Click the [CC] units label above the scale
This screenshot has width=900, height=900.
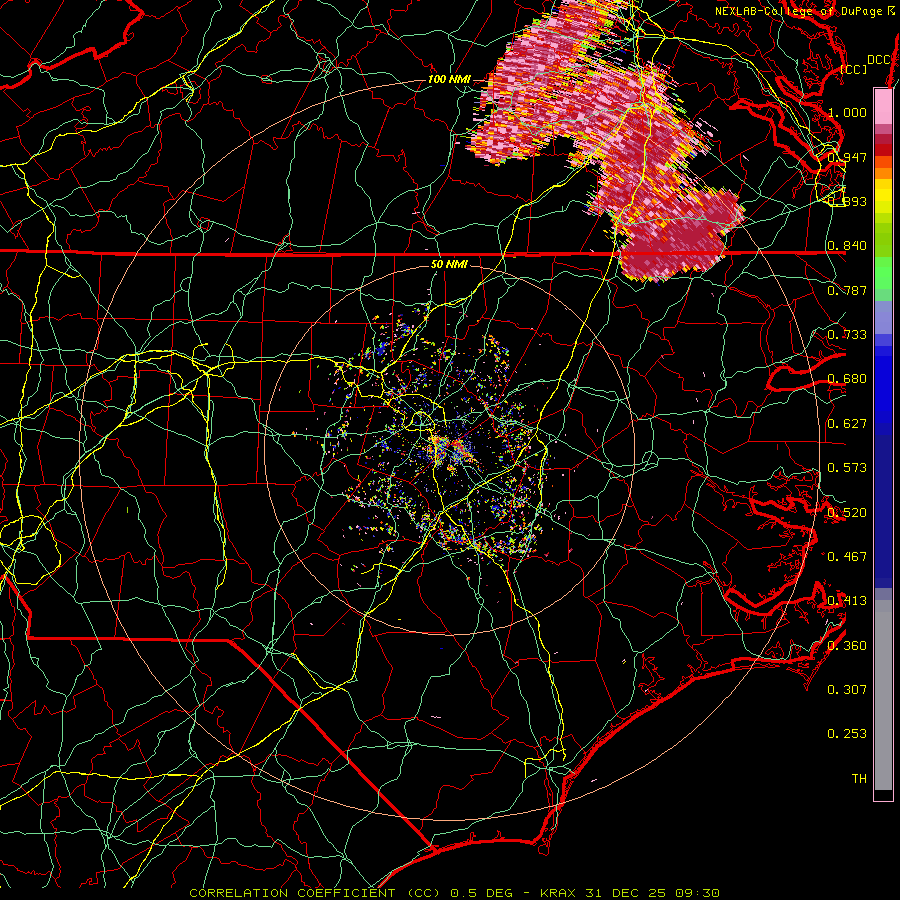(x=854, y=69)
